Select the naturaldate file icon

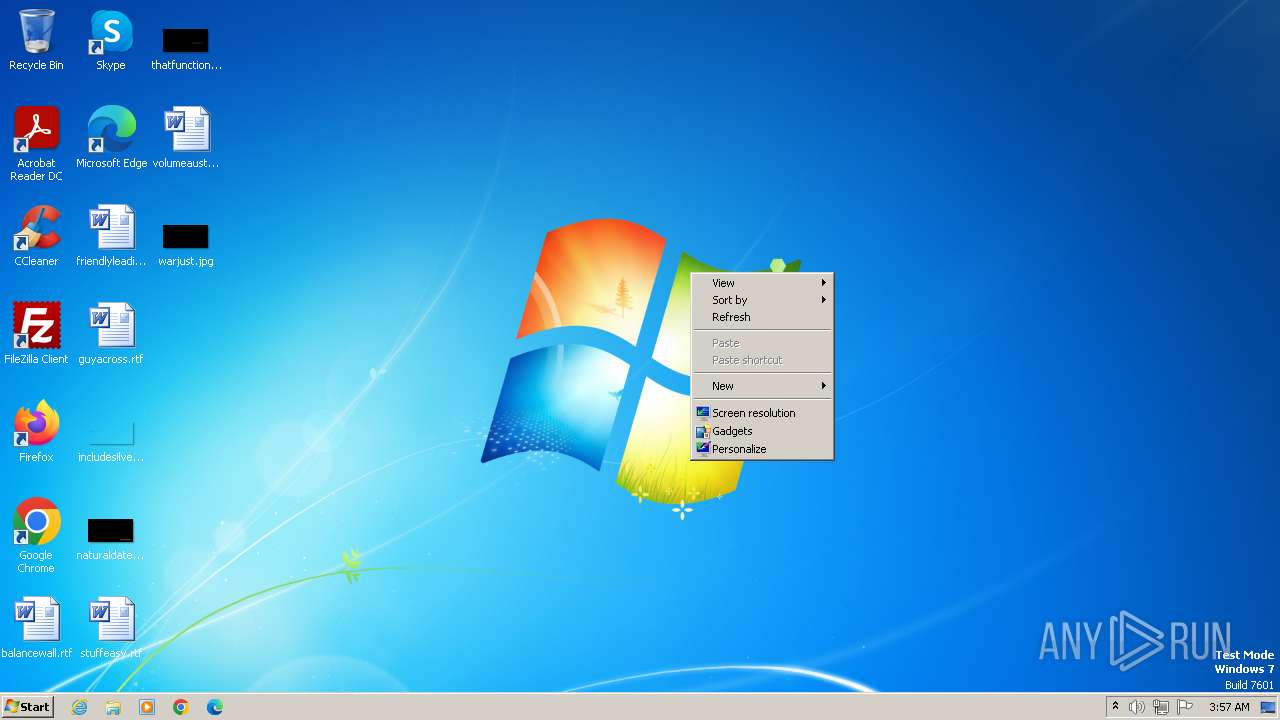coord(111,539)
